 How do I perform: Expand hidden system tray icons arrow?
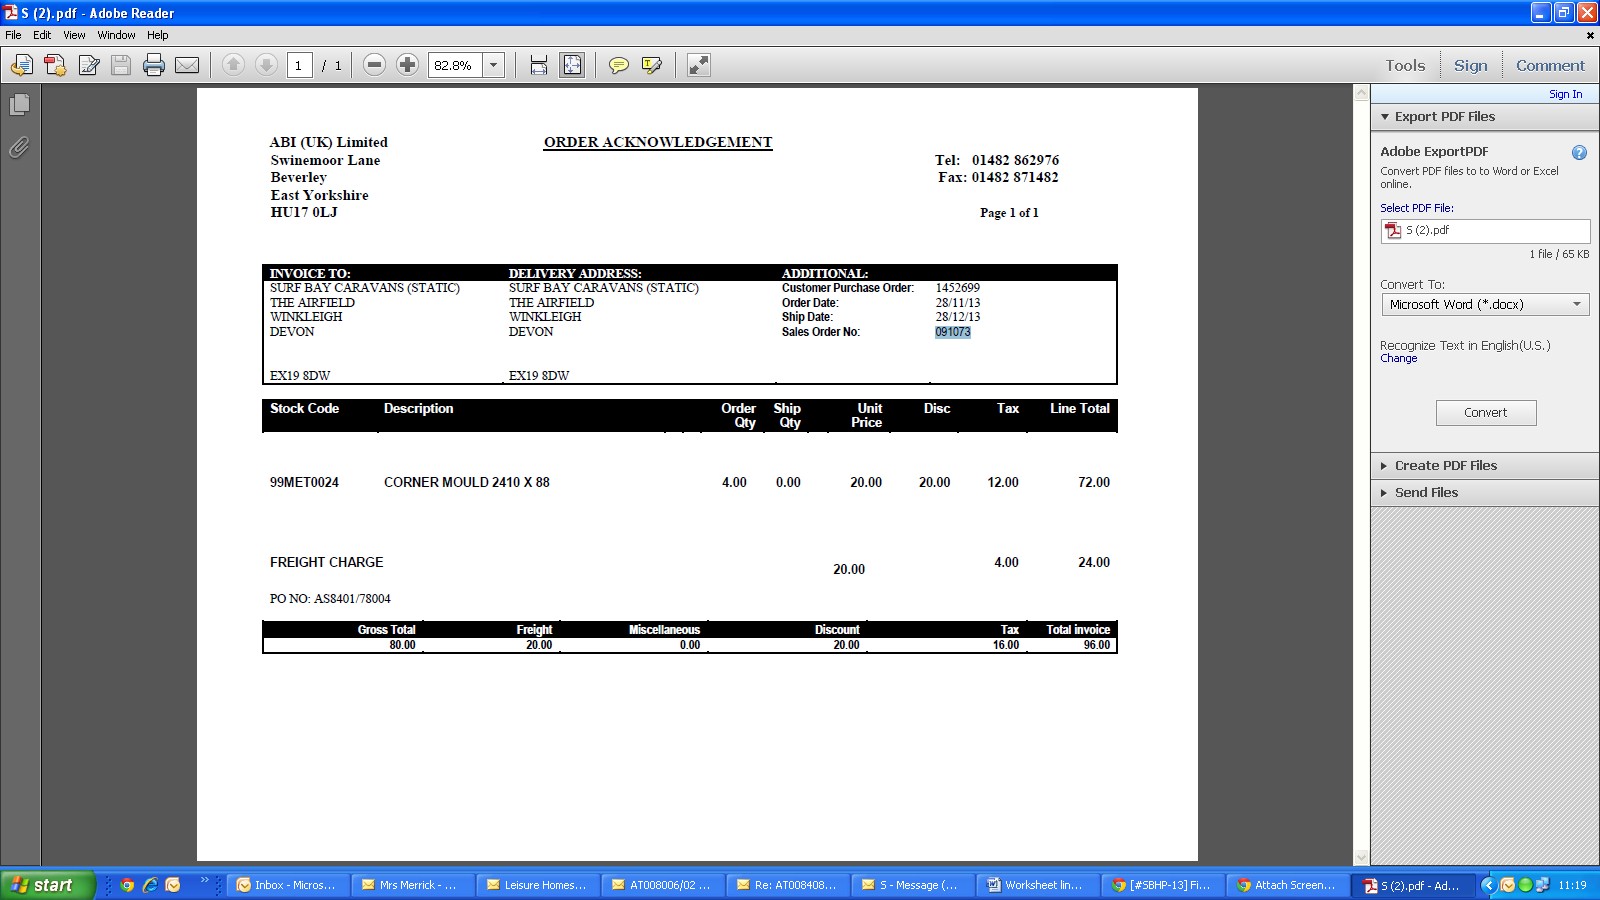(x=1489, y=885)
